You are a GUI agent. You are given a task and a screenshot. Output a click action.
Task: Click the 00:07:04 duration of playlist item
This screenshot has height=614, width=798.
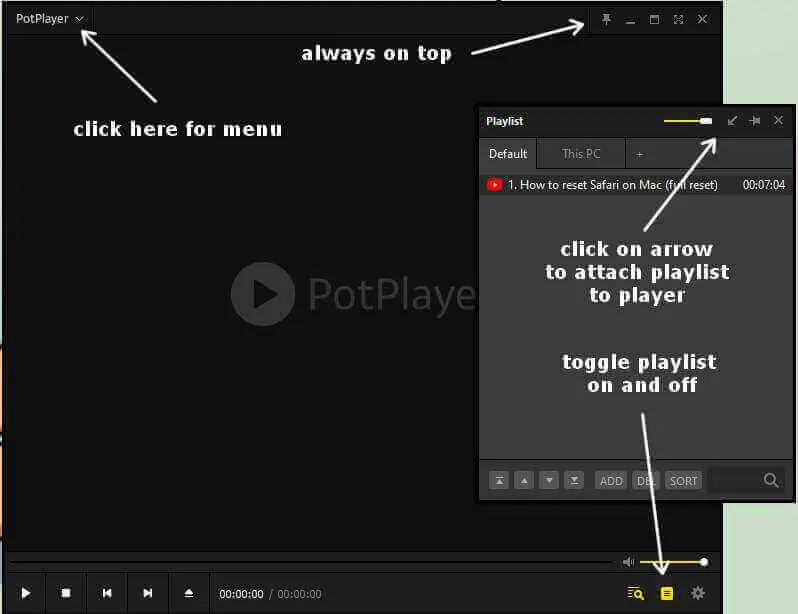pos(763,185)
